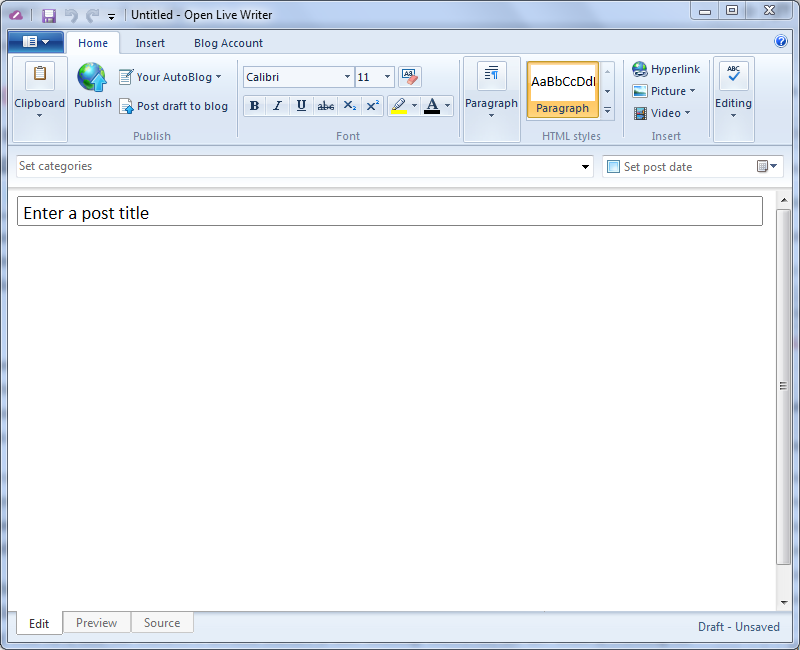
Task: Click the Redo arrow icon
Action: (x=92, y=15)
